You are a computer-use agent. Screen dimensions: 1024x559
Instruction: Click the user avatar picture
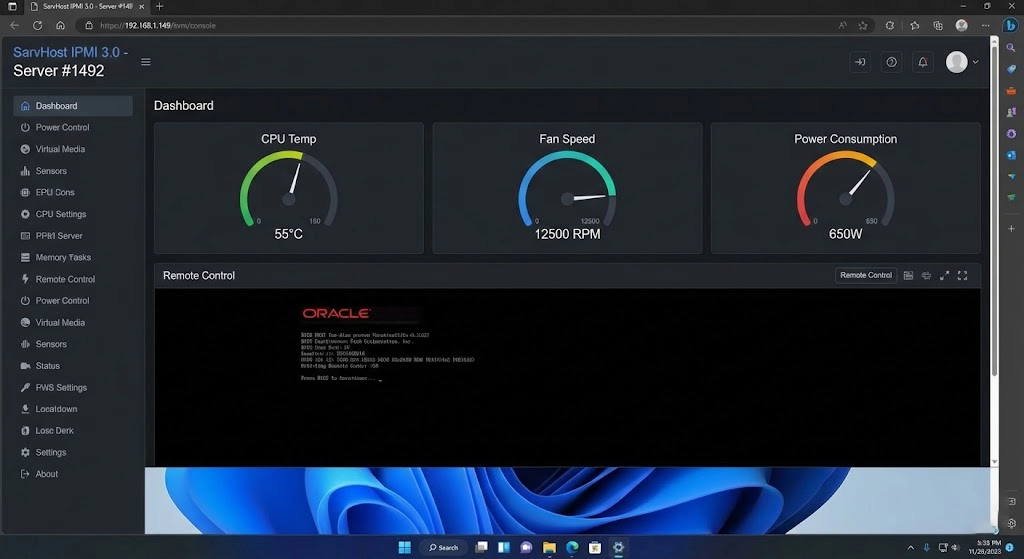(x=957, y=62)
